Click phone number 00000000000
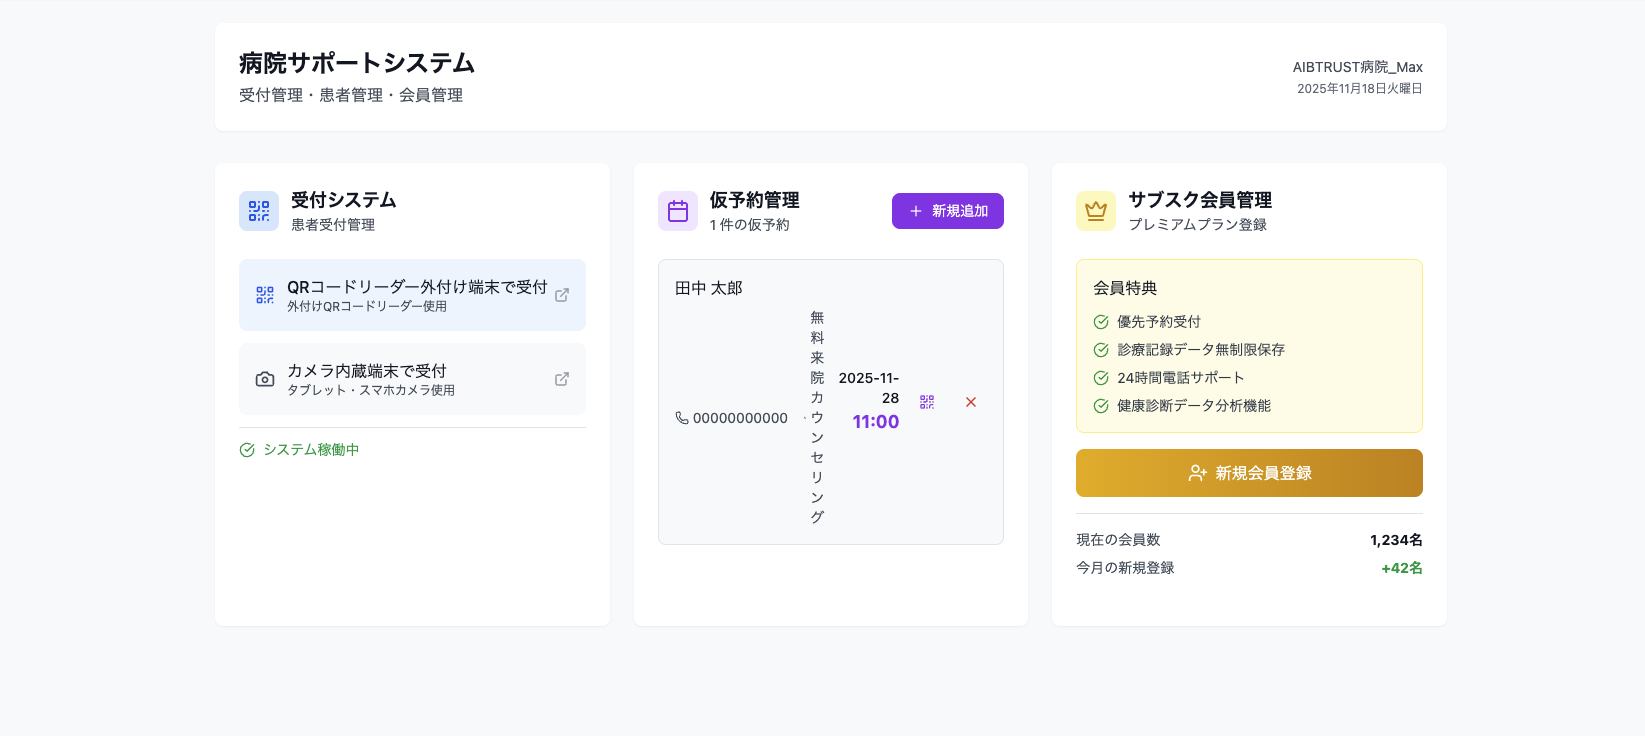This screenshot has height=736, width=1645. (740, 418)
